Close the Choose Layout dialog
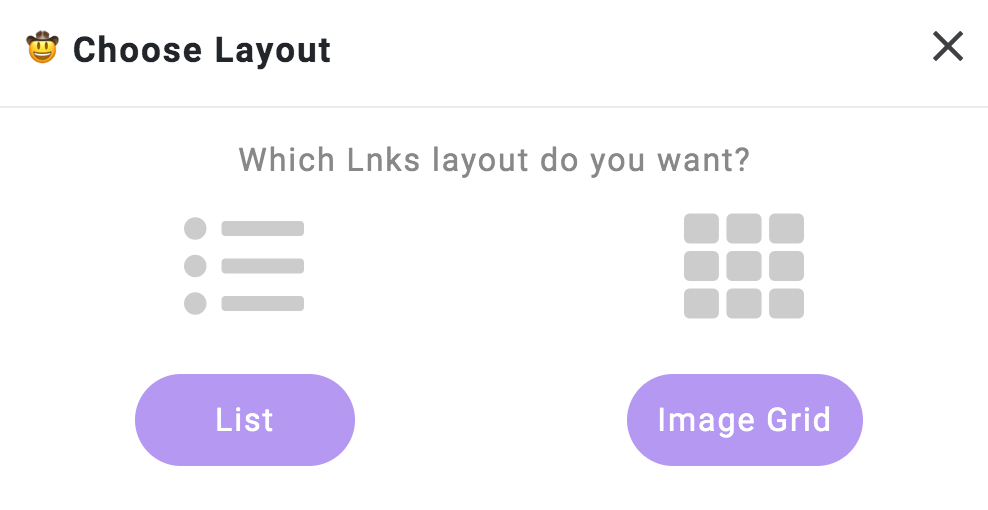The width and height of the screenshot is (988, 510). tap(948, 47)
